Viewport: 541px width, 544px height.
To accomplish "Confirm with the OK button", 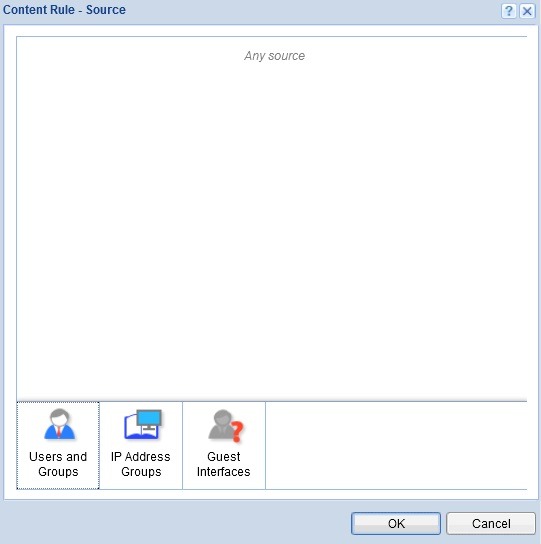I will [x=396, y=523].
